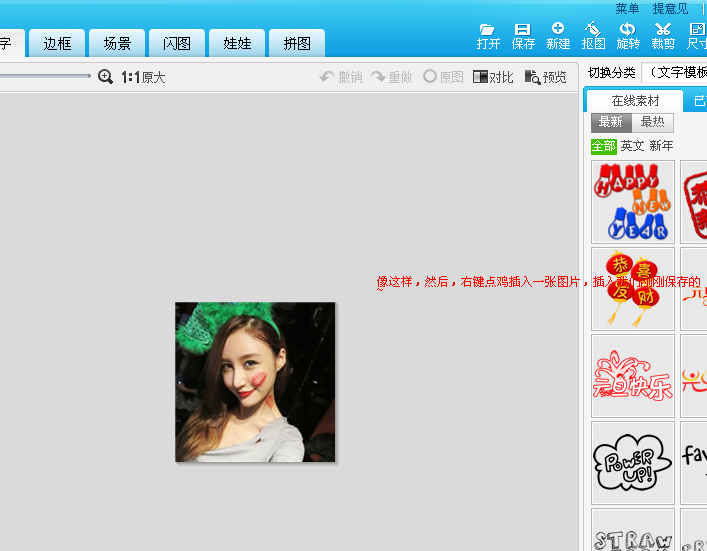Zoom in with the magnifier plus icon

pos(105,77)
